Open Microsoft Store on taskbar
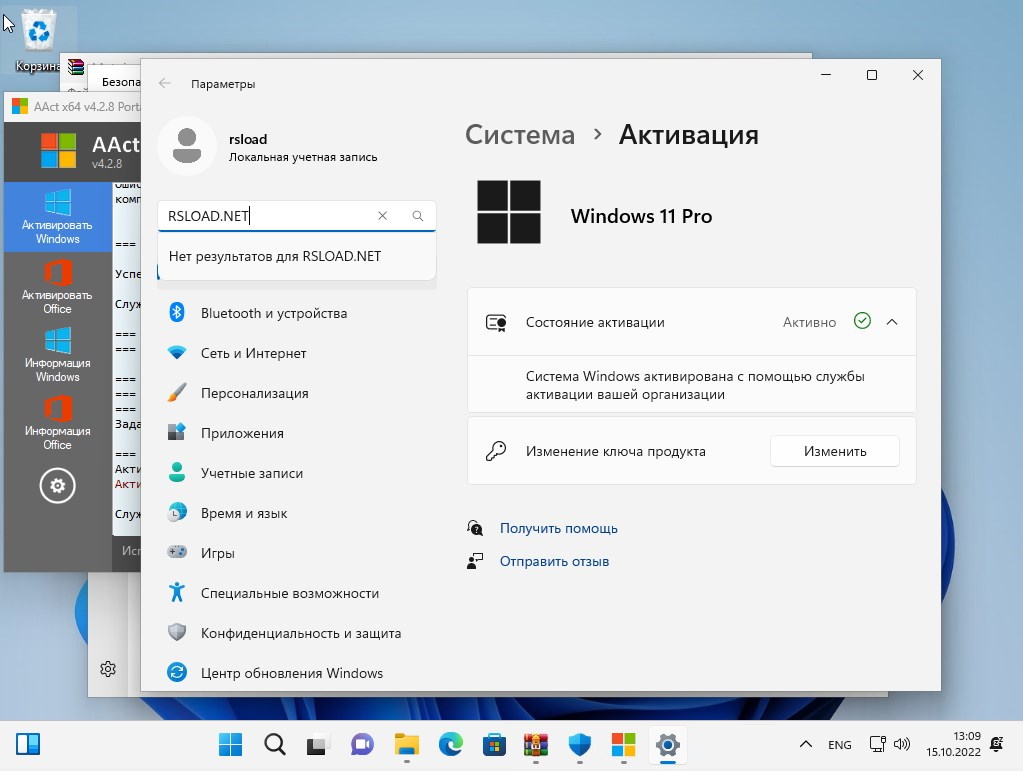Screen dimensions: 1023x771 (494, 744)
